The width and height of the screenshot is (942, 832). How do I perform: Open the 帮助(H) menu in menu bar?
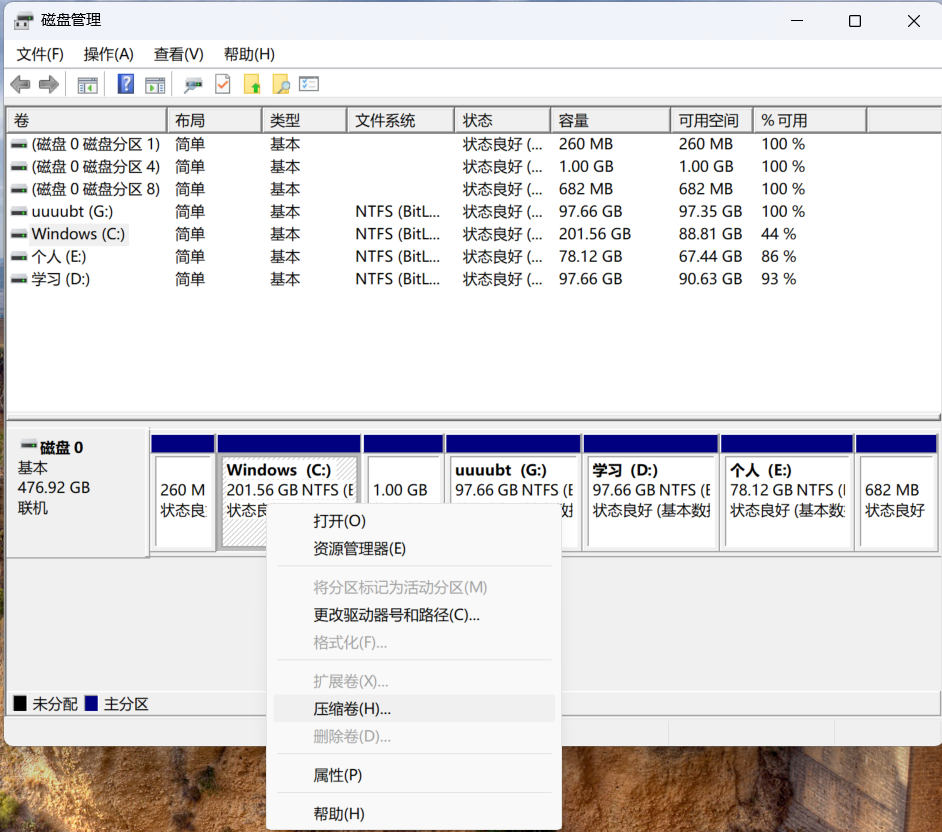point(249,55)
